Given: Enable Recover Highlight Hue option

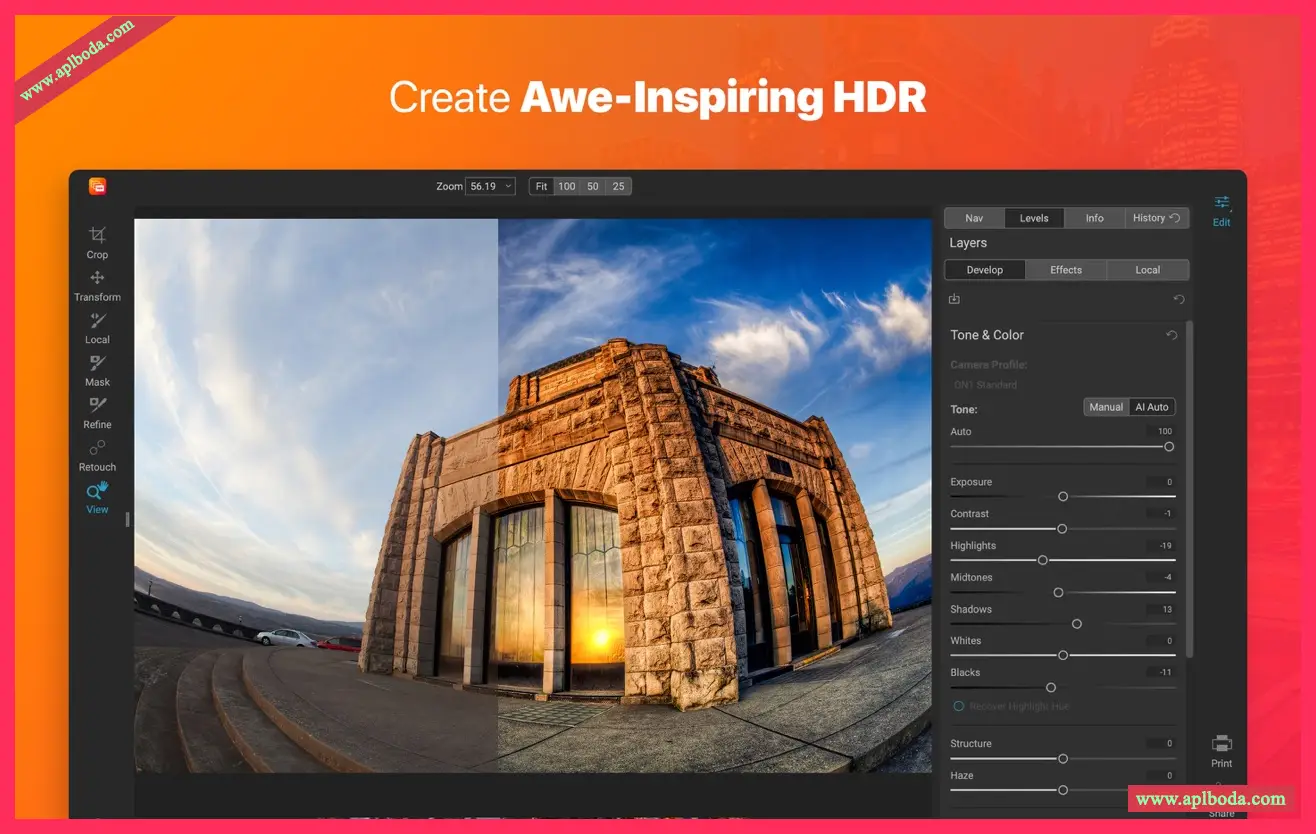Looking at the screenshot, I should pyautogui.click(x=958, y=706).
